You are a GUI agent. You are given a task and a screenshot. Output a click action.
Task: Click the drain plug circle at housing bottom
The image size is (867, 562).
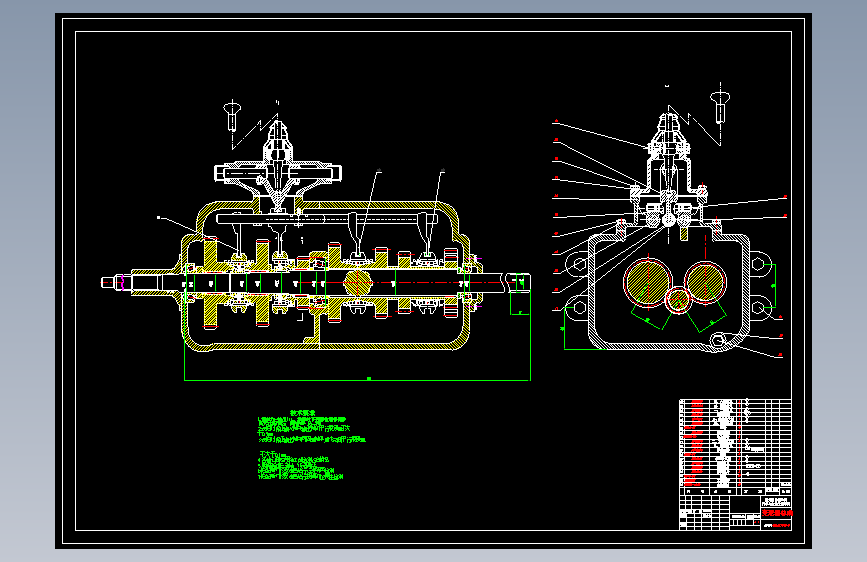pyautogui.click(x=718, y=340)
